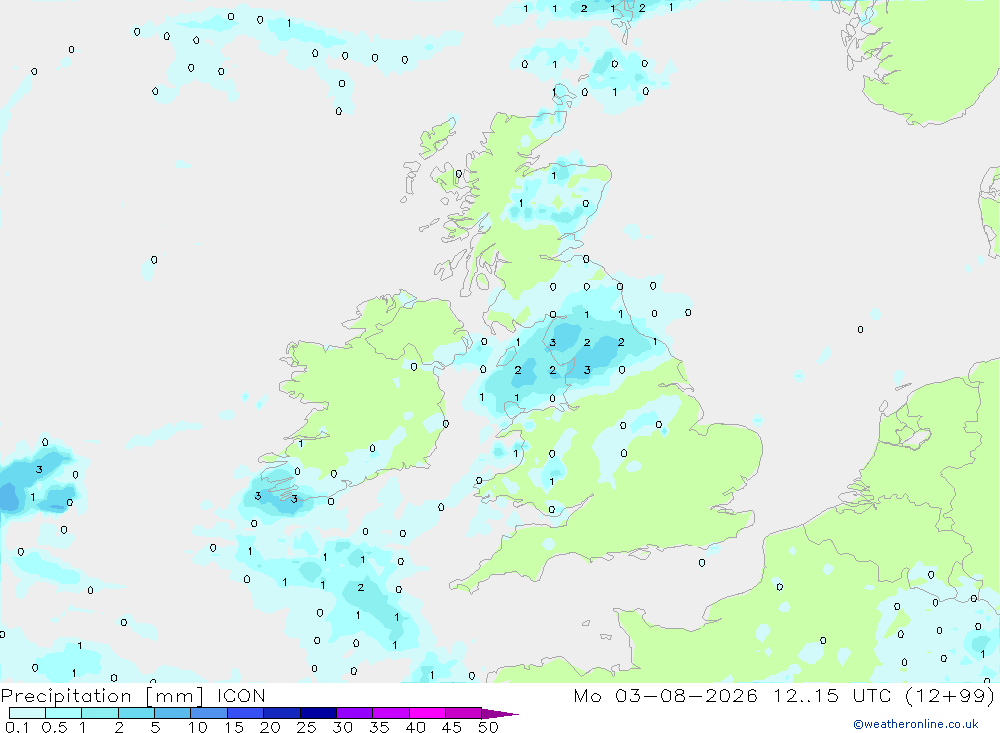The height and width of the screenshot is (733, 1000).
Task: Click the 'ICON' model name label
Action: coord(241,695)
